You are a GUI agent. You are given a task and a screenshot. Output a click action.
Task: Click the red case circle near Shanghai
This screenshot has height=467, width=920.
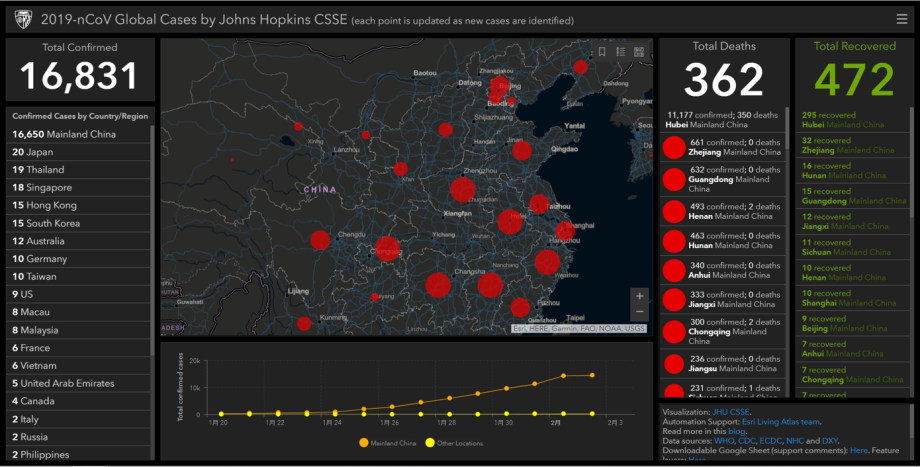[x=565, y=231]
